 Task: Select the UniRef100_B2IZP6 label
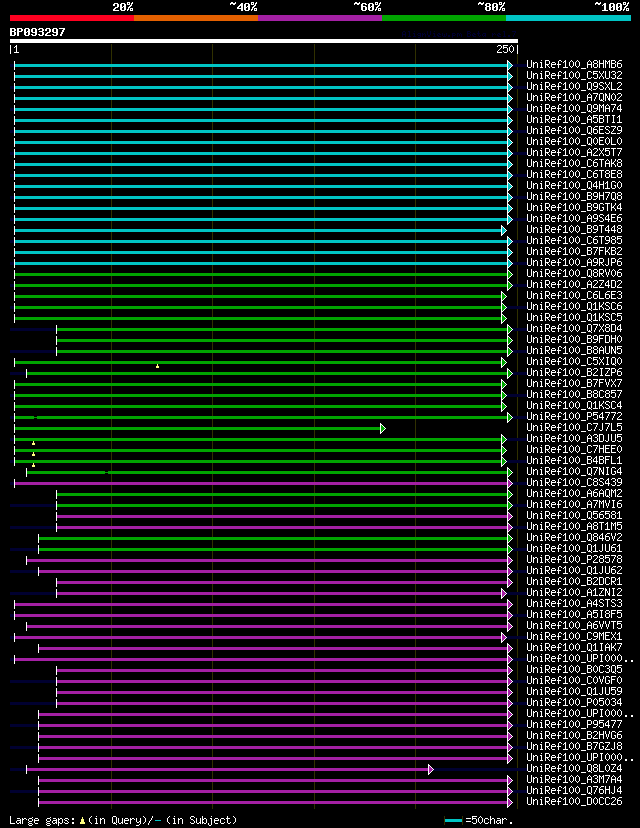coord(574,372)
